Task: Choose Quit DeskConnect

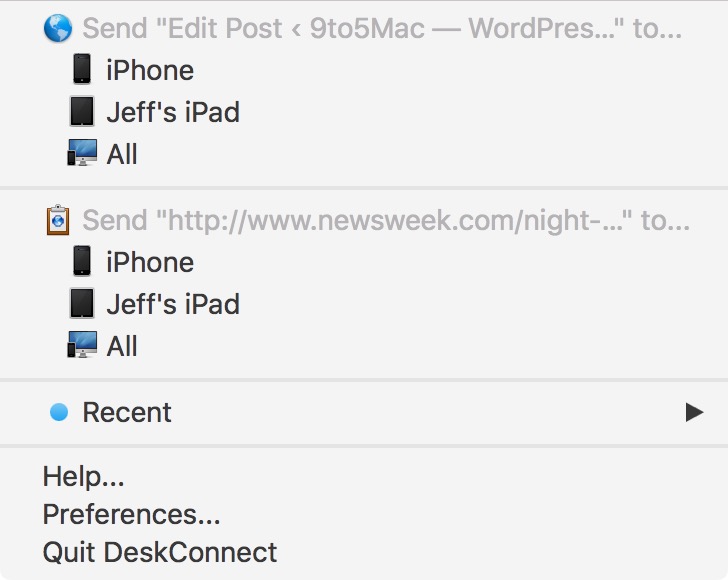Action: tap(160, 551)
